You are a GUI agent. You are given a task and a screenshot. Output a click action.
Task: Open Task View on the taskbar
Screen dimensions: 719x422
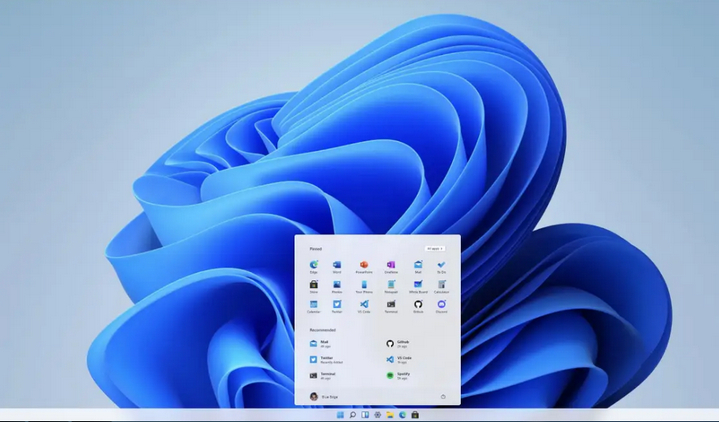365,415
